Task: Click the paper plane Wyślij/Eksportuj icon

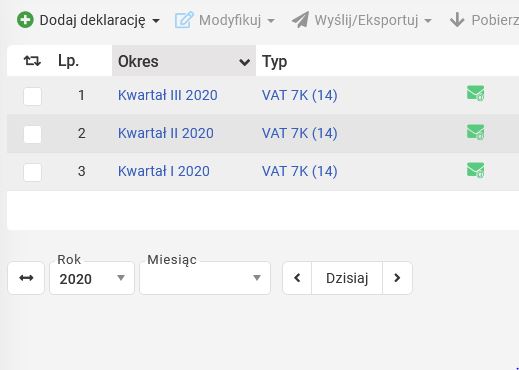Action: pos(300,20)
